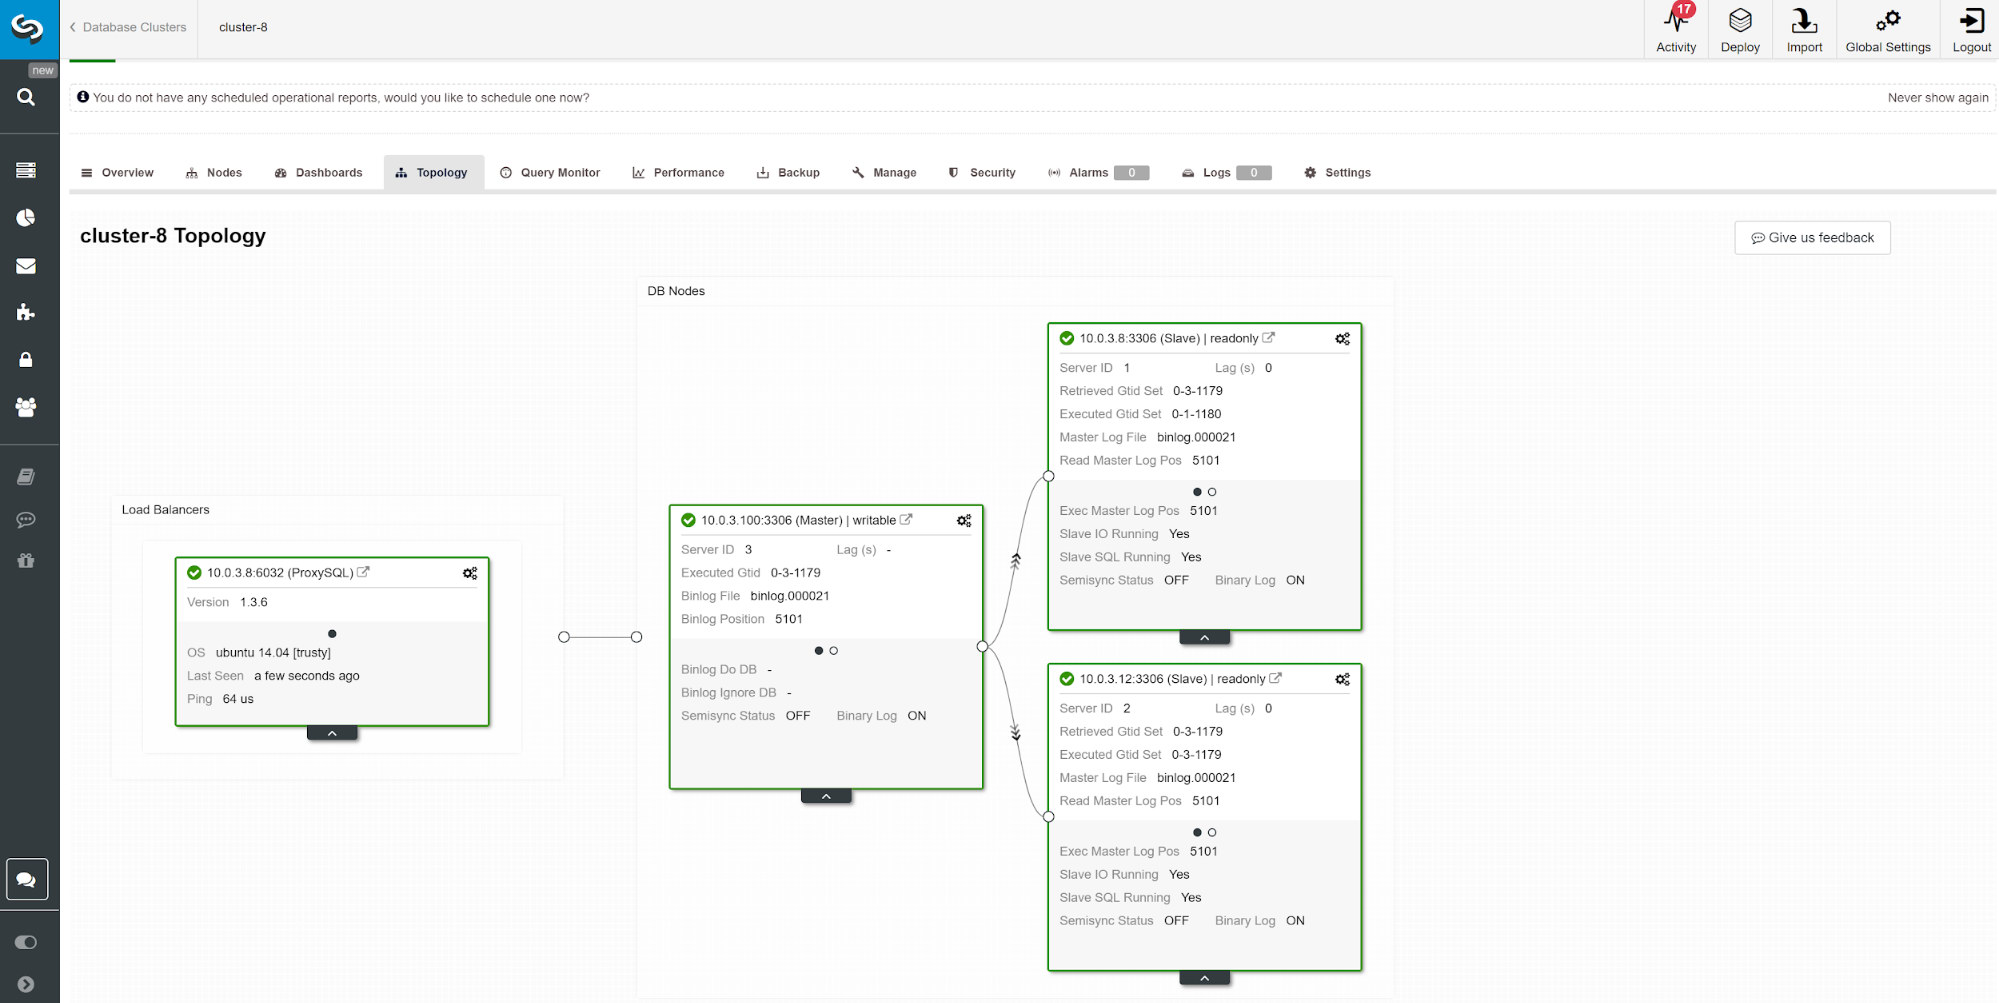Open Slave 10.0.3.12:3306 external link icon
This screenshot has height=1003, width=1999.
pyautogui.click(x=1275, y=678)
